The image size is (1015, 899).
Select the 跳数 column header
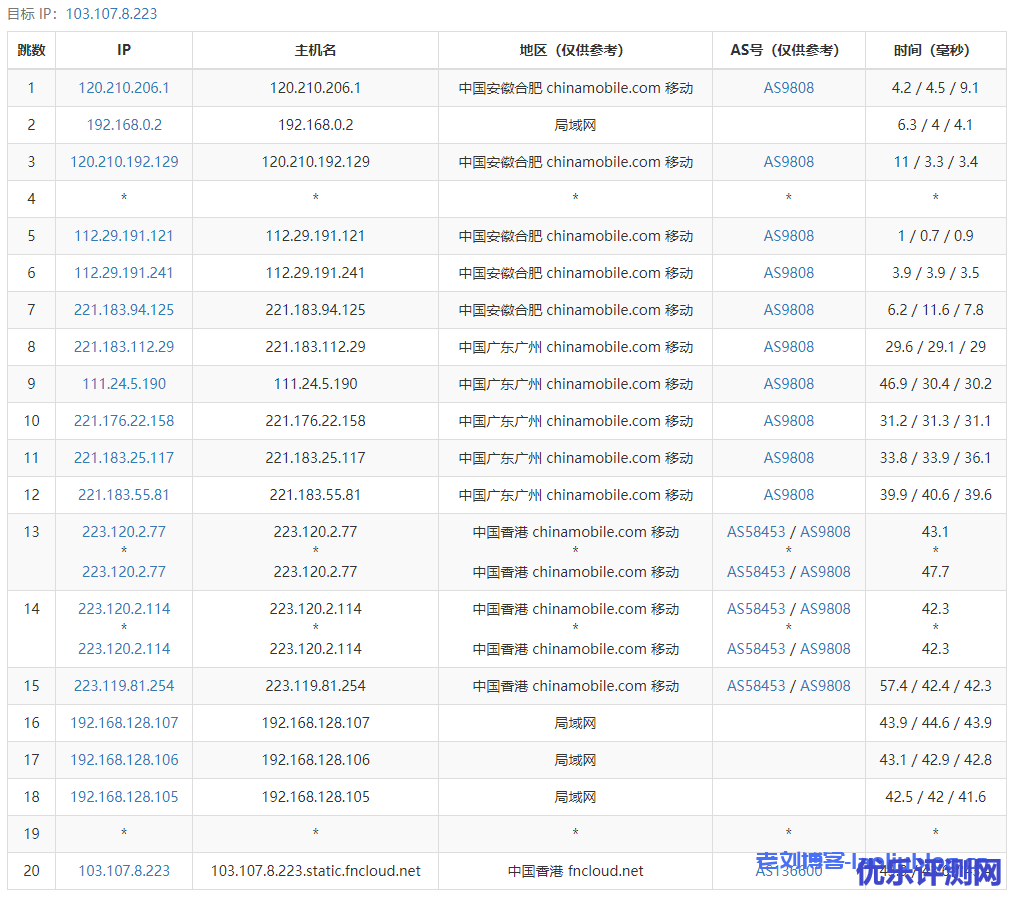pos(31,50)
